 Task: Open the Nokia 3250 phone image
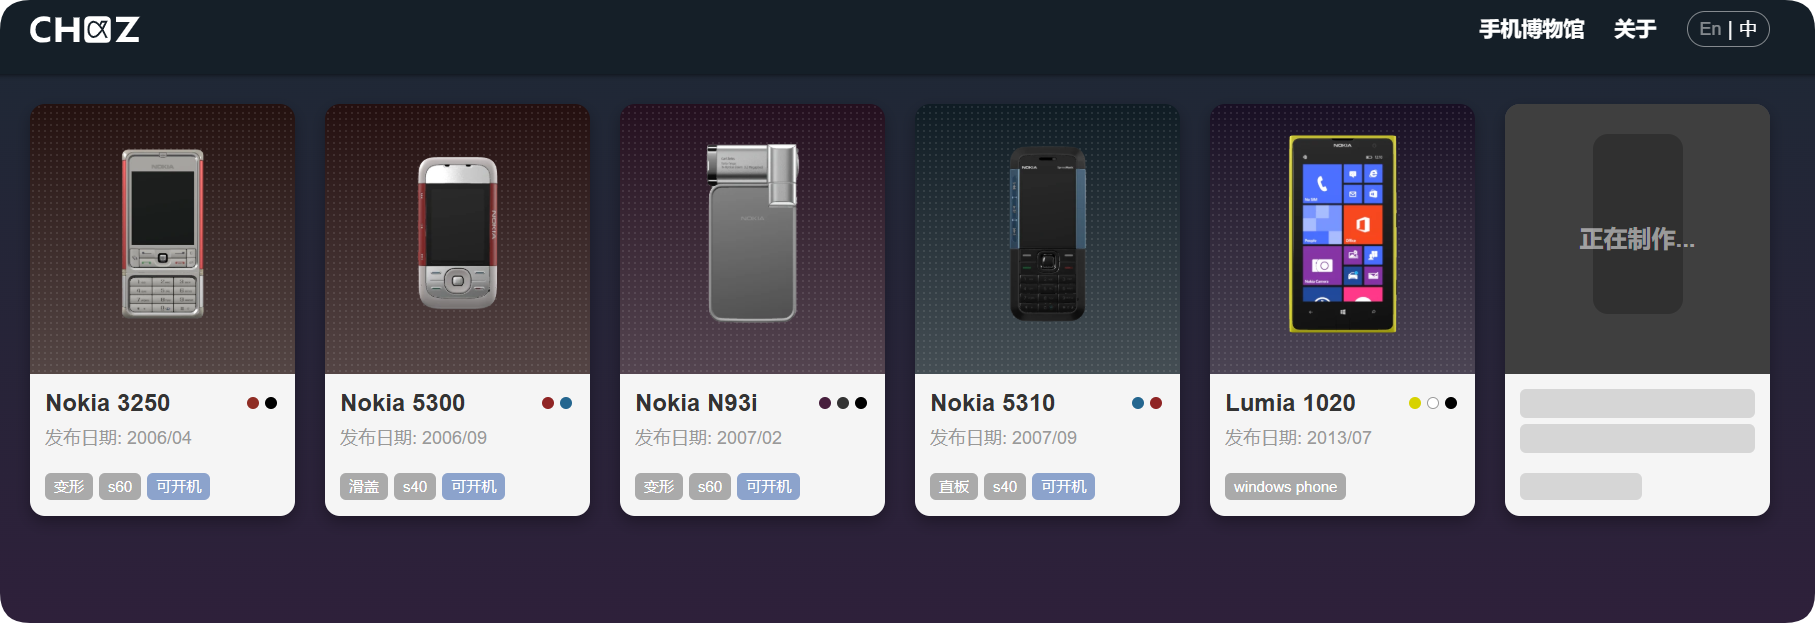click(163, 234)
